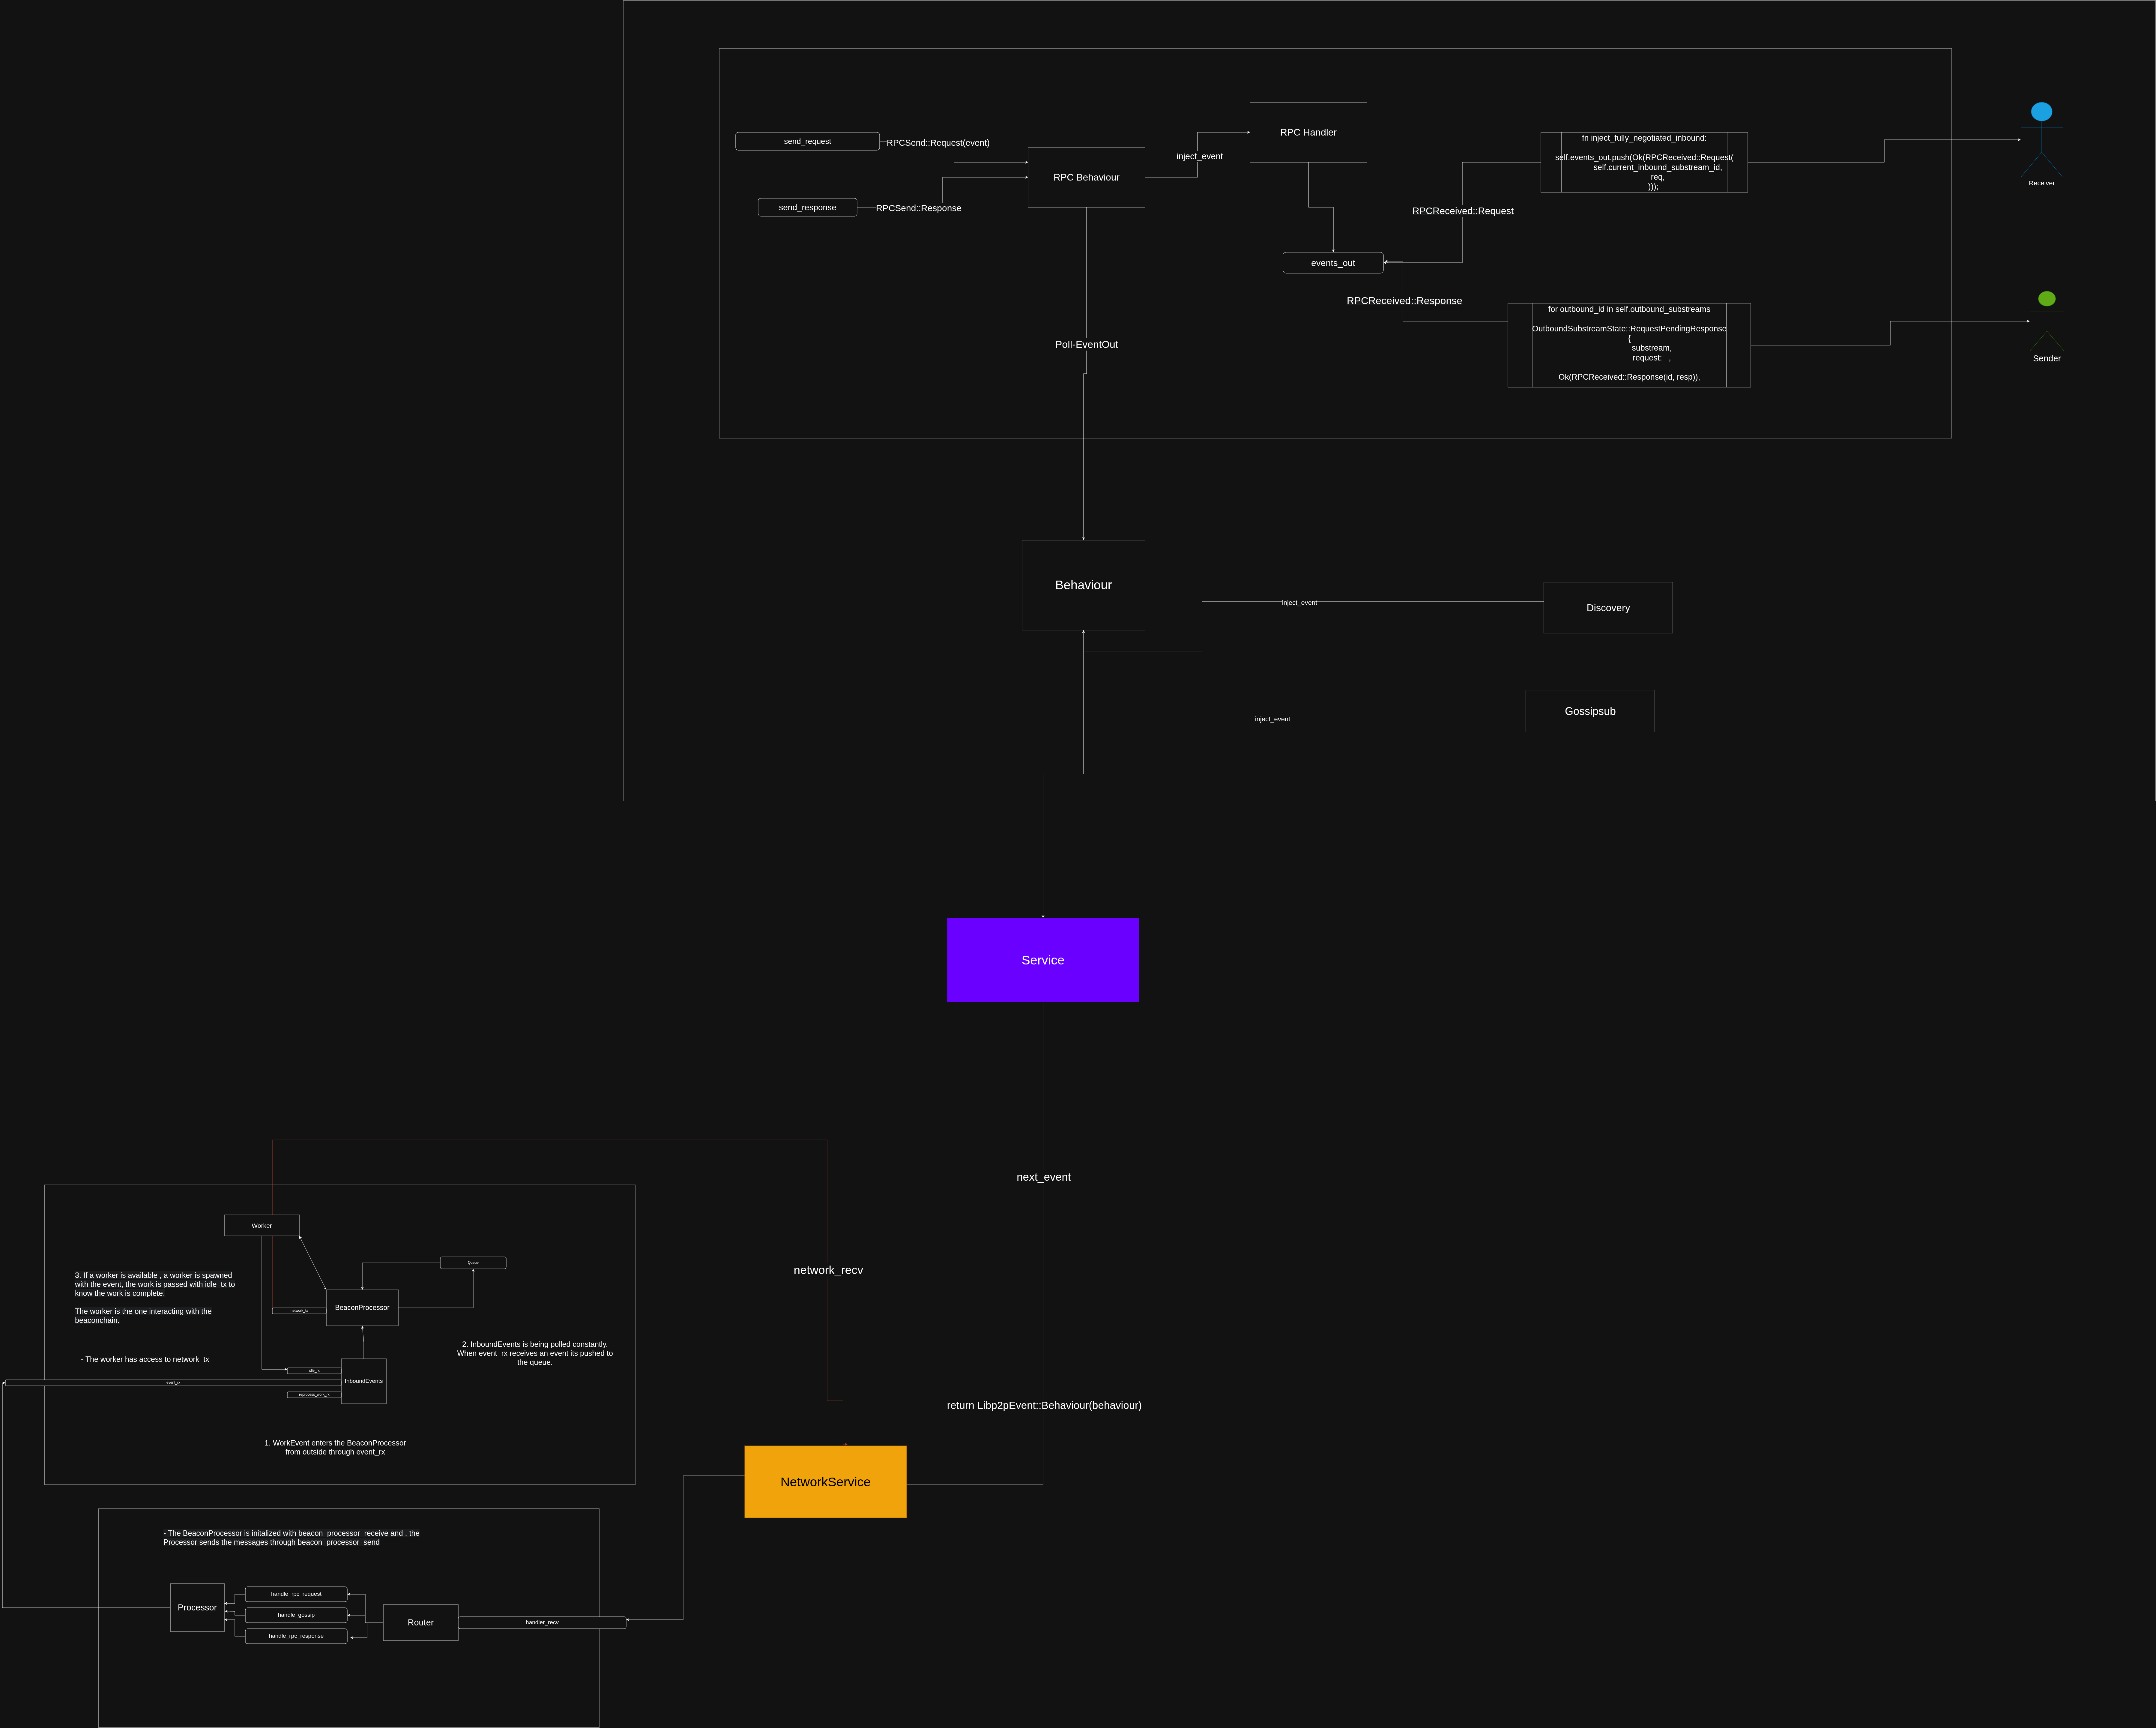
Task: Select the inject_fully_negotiated_inbound code block
Action: (x=1644, y=162)
